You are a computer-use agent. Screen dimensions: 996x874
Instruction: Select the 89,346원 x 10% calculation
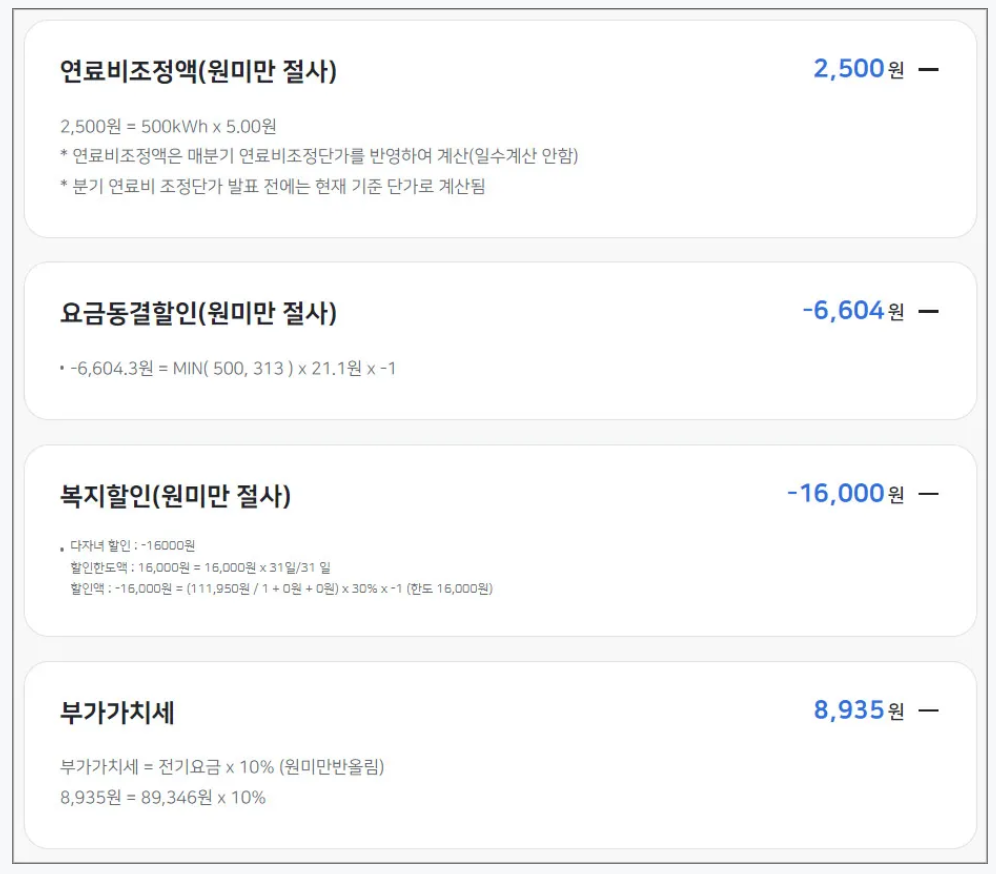[162, 797]
